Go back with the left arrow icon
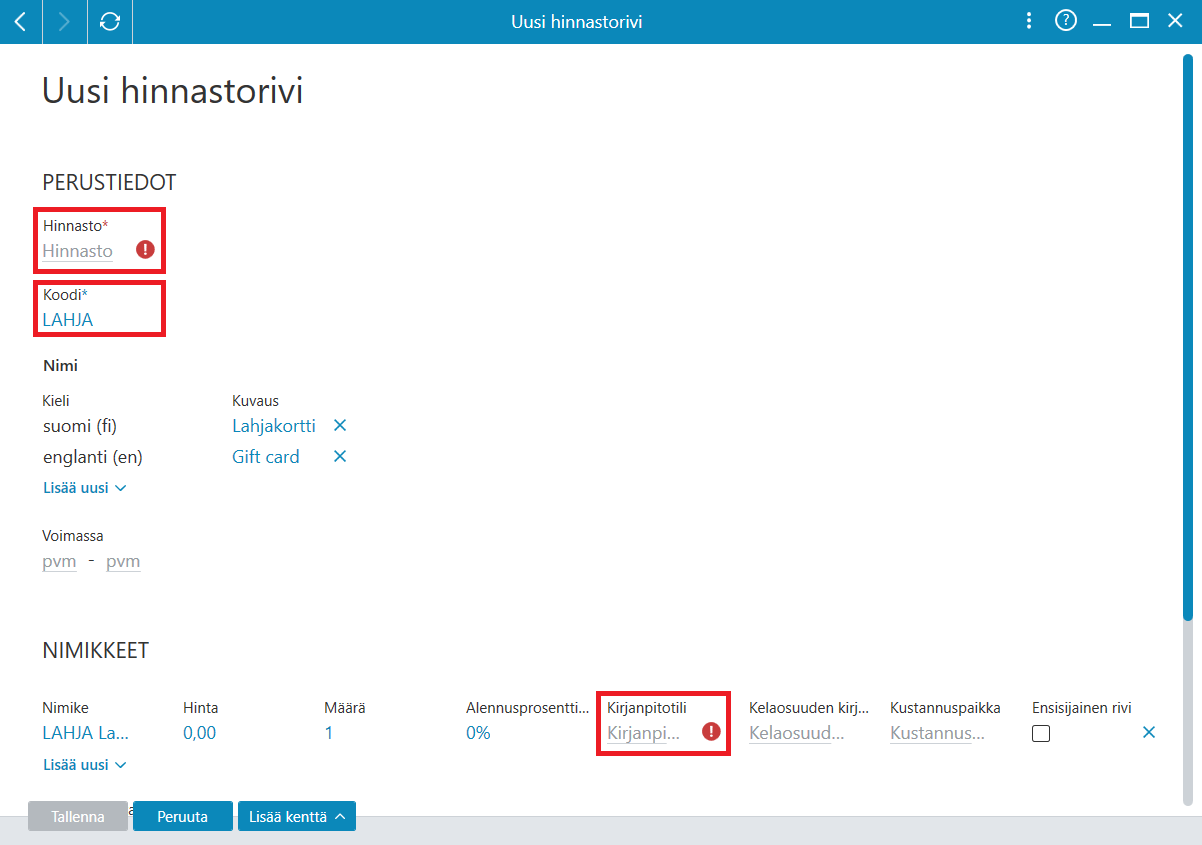Screen dimensions: 1202x845 pos(21,21)
